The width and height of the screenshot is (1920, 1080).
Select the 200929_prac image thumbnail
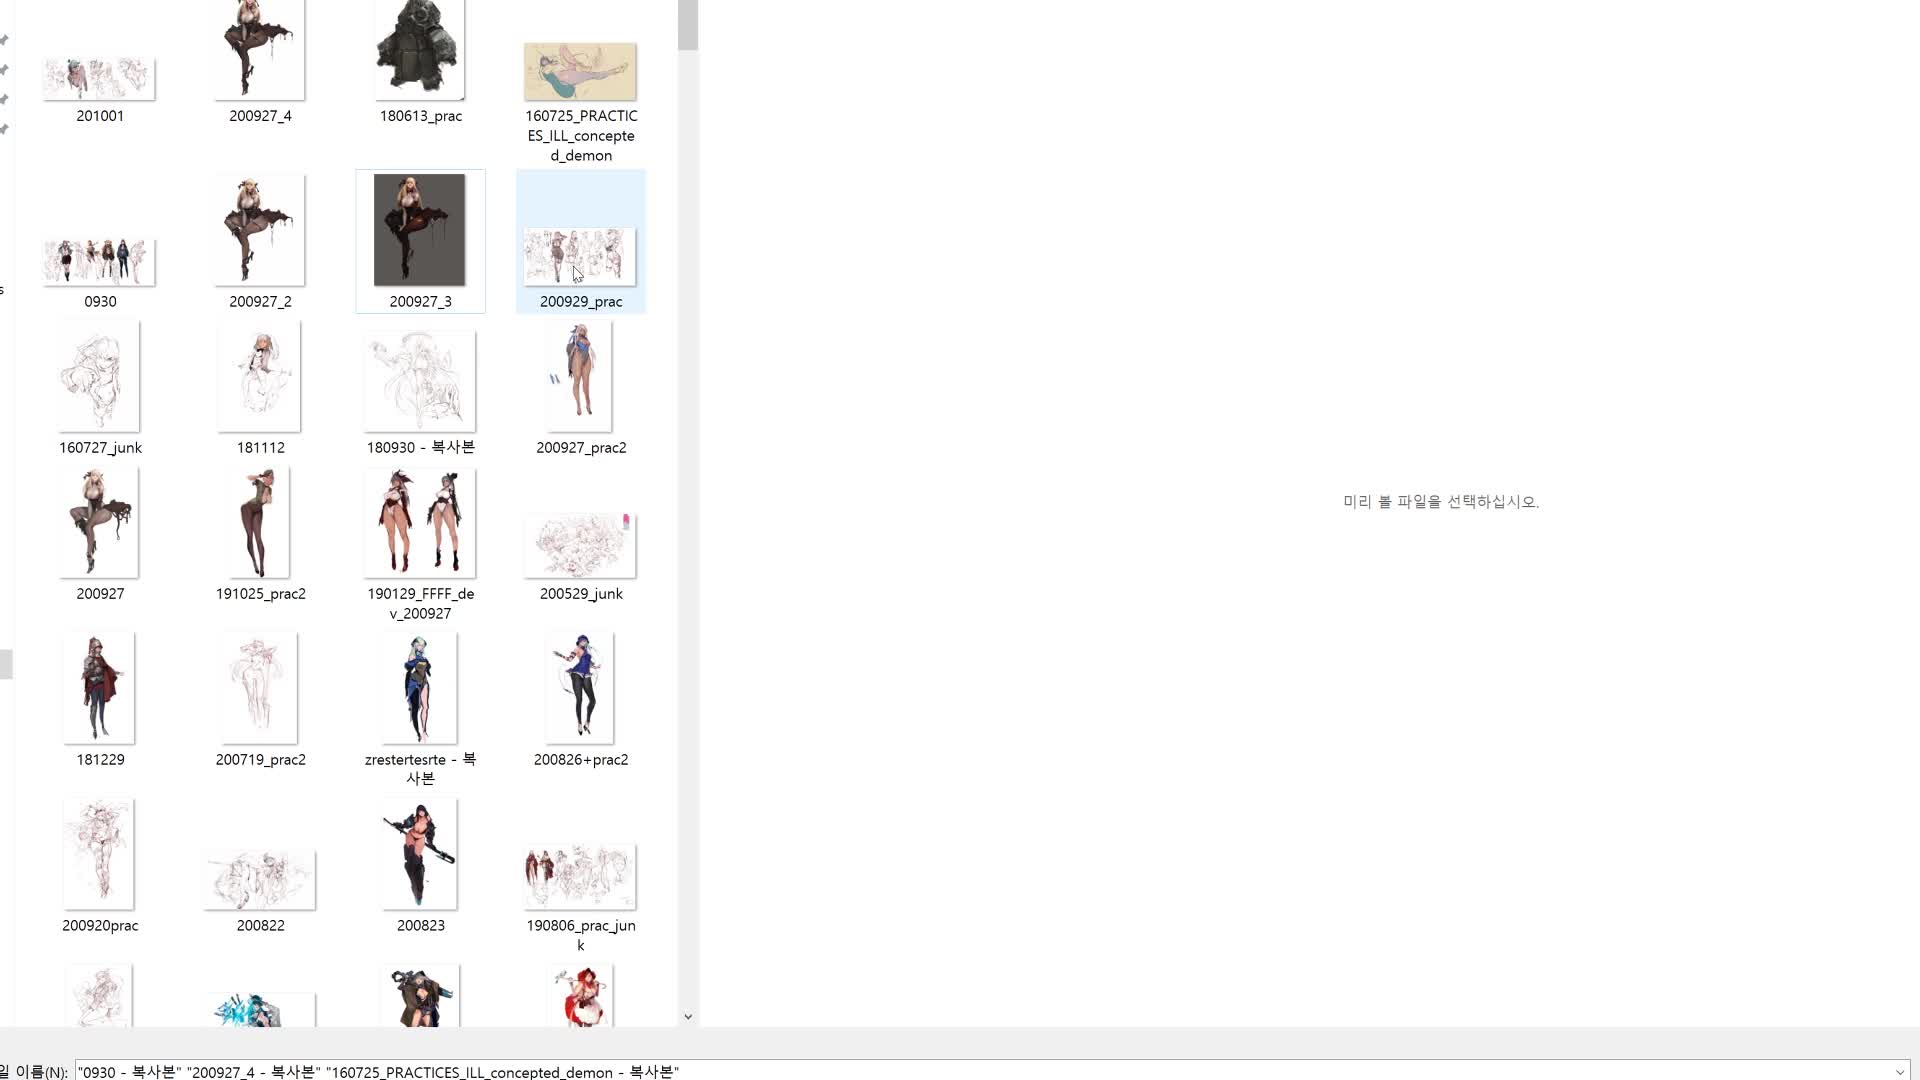(580, 257)
